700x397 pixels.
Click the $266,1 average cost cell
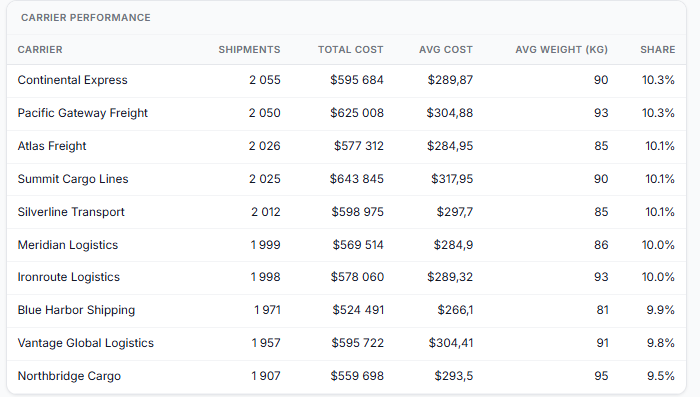[455, 310]
